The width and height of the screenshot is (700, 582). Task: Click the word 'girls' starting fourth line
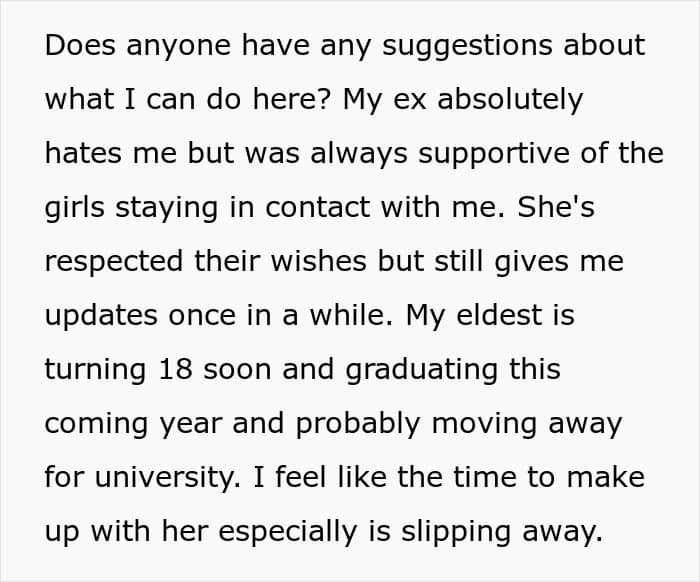(x=75, y=208)
